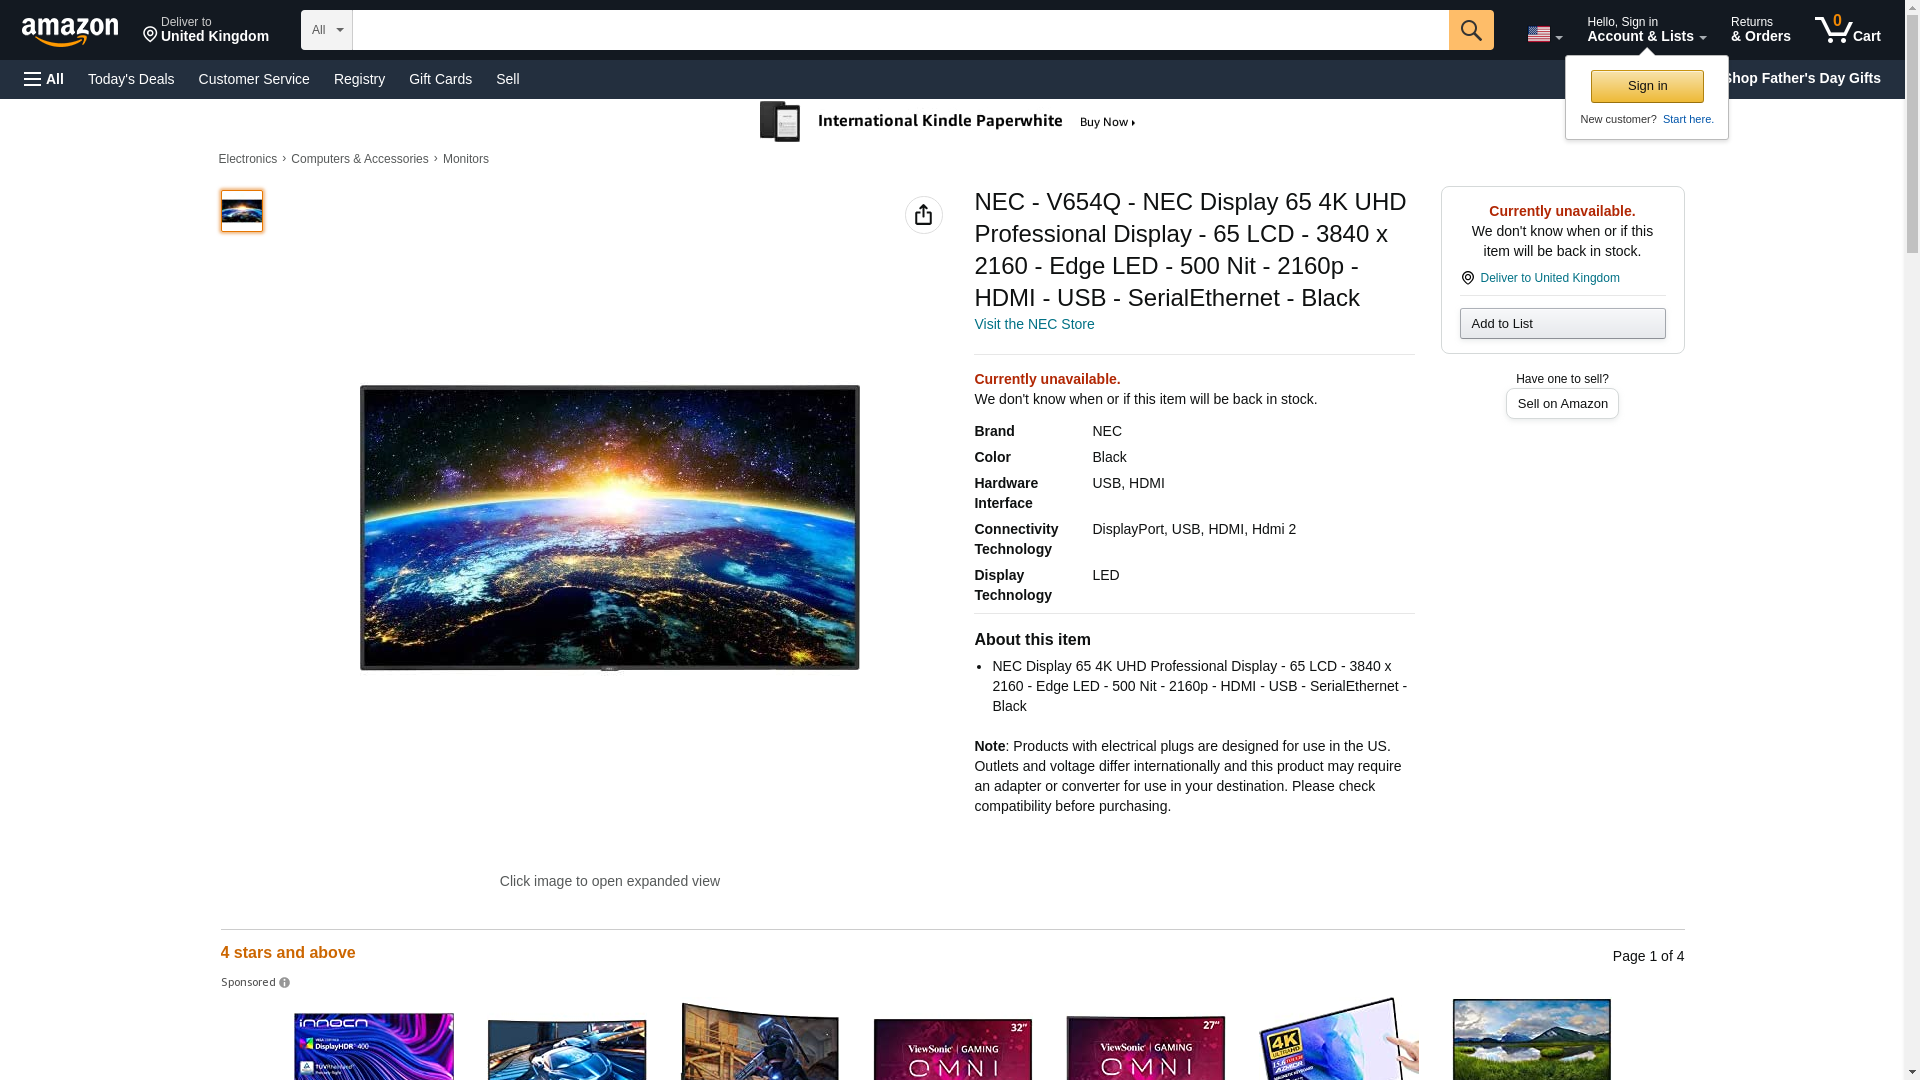
Task: Open Today's Deals
Action: coord(131,79)
